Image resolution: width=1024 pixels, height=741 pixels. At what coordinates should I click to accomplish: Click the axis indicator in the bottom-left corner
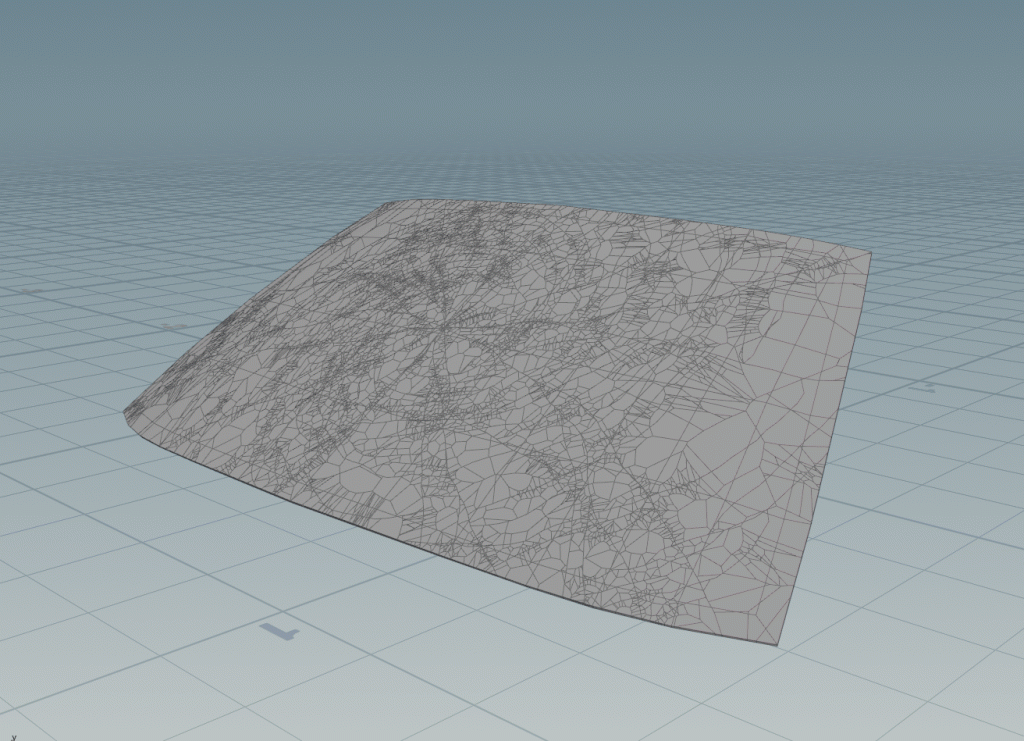(x=12, y=736)
